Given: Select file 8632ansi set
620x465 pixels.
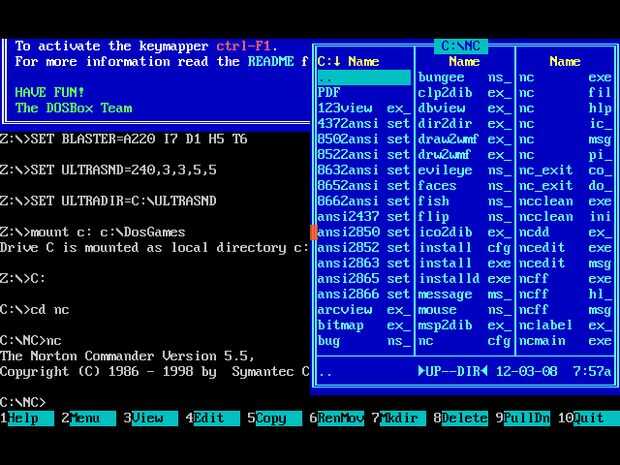Looking at the screenshot, I should click(x=364, y=170).
